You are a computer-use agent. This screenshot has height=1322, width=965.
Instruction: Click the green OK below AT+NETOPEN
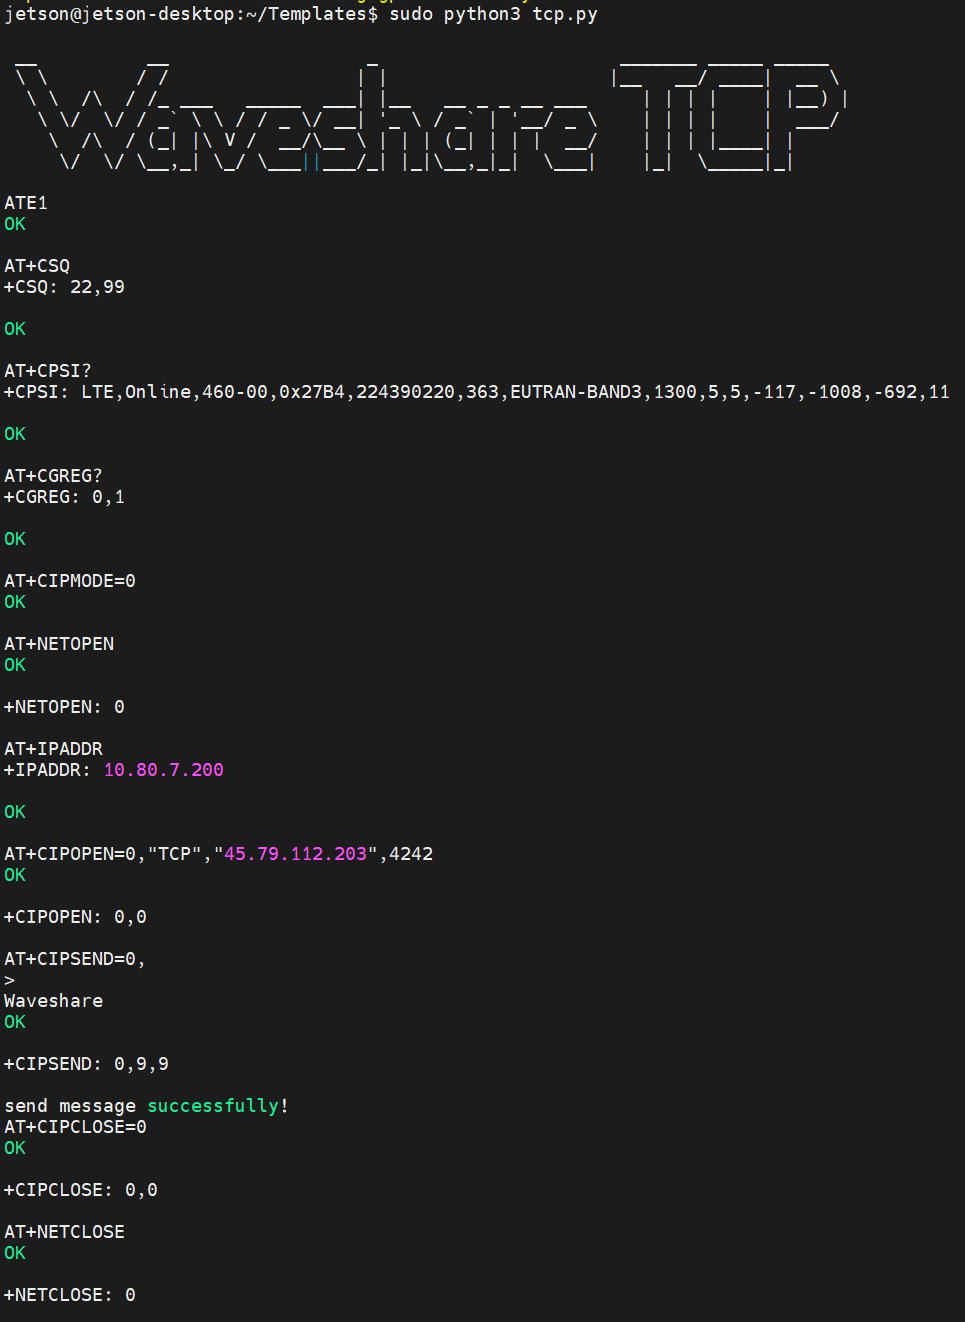[x=15, y=665]
